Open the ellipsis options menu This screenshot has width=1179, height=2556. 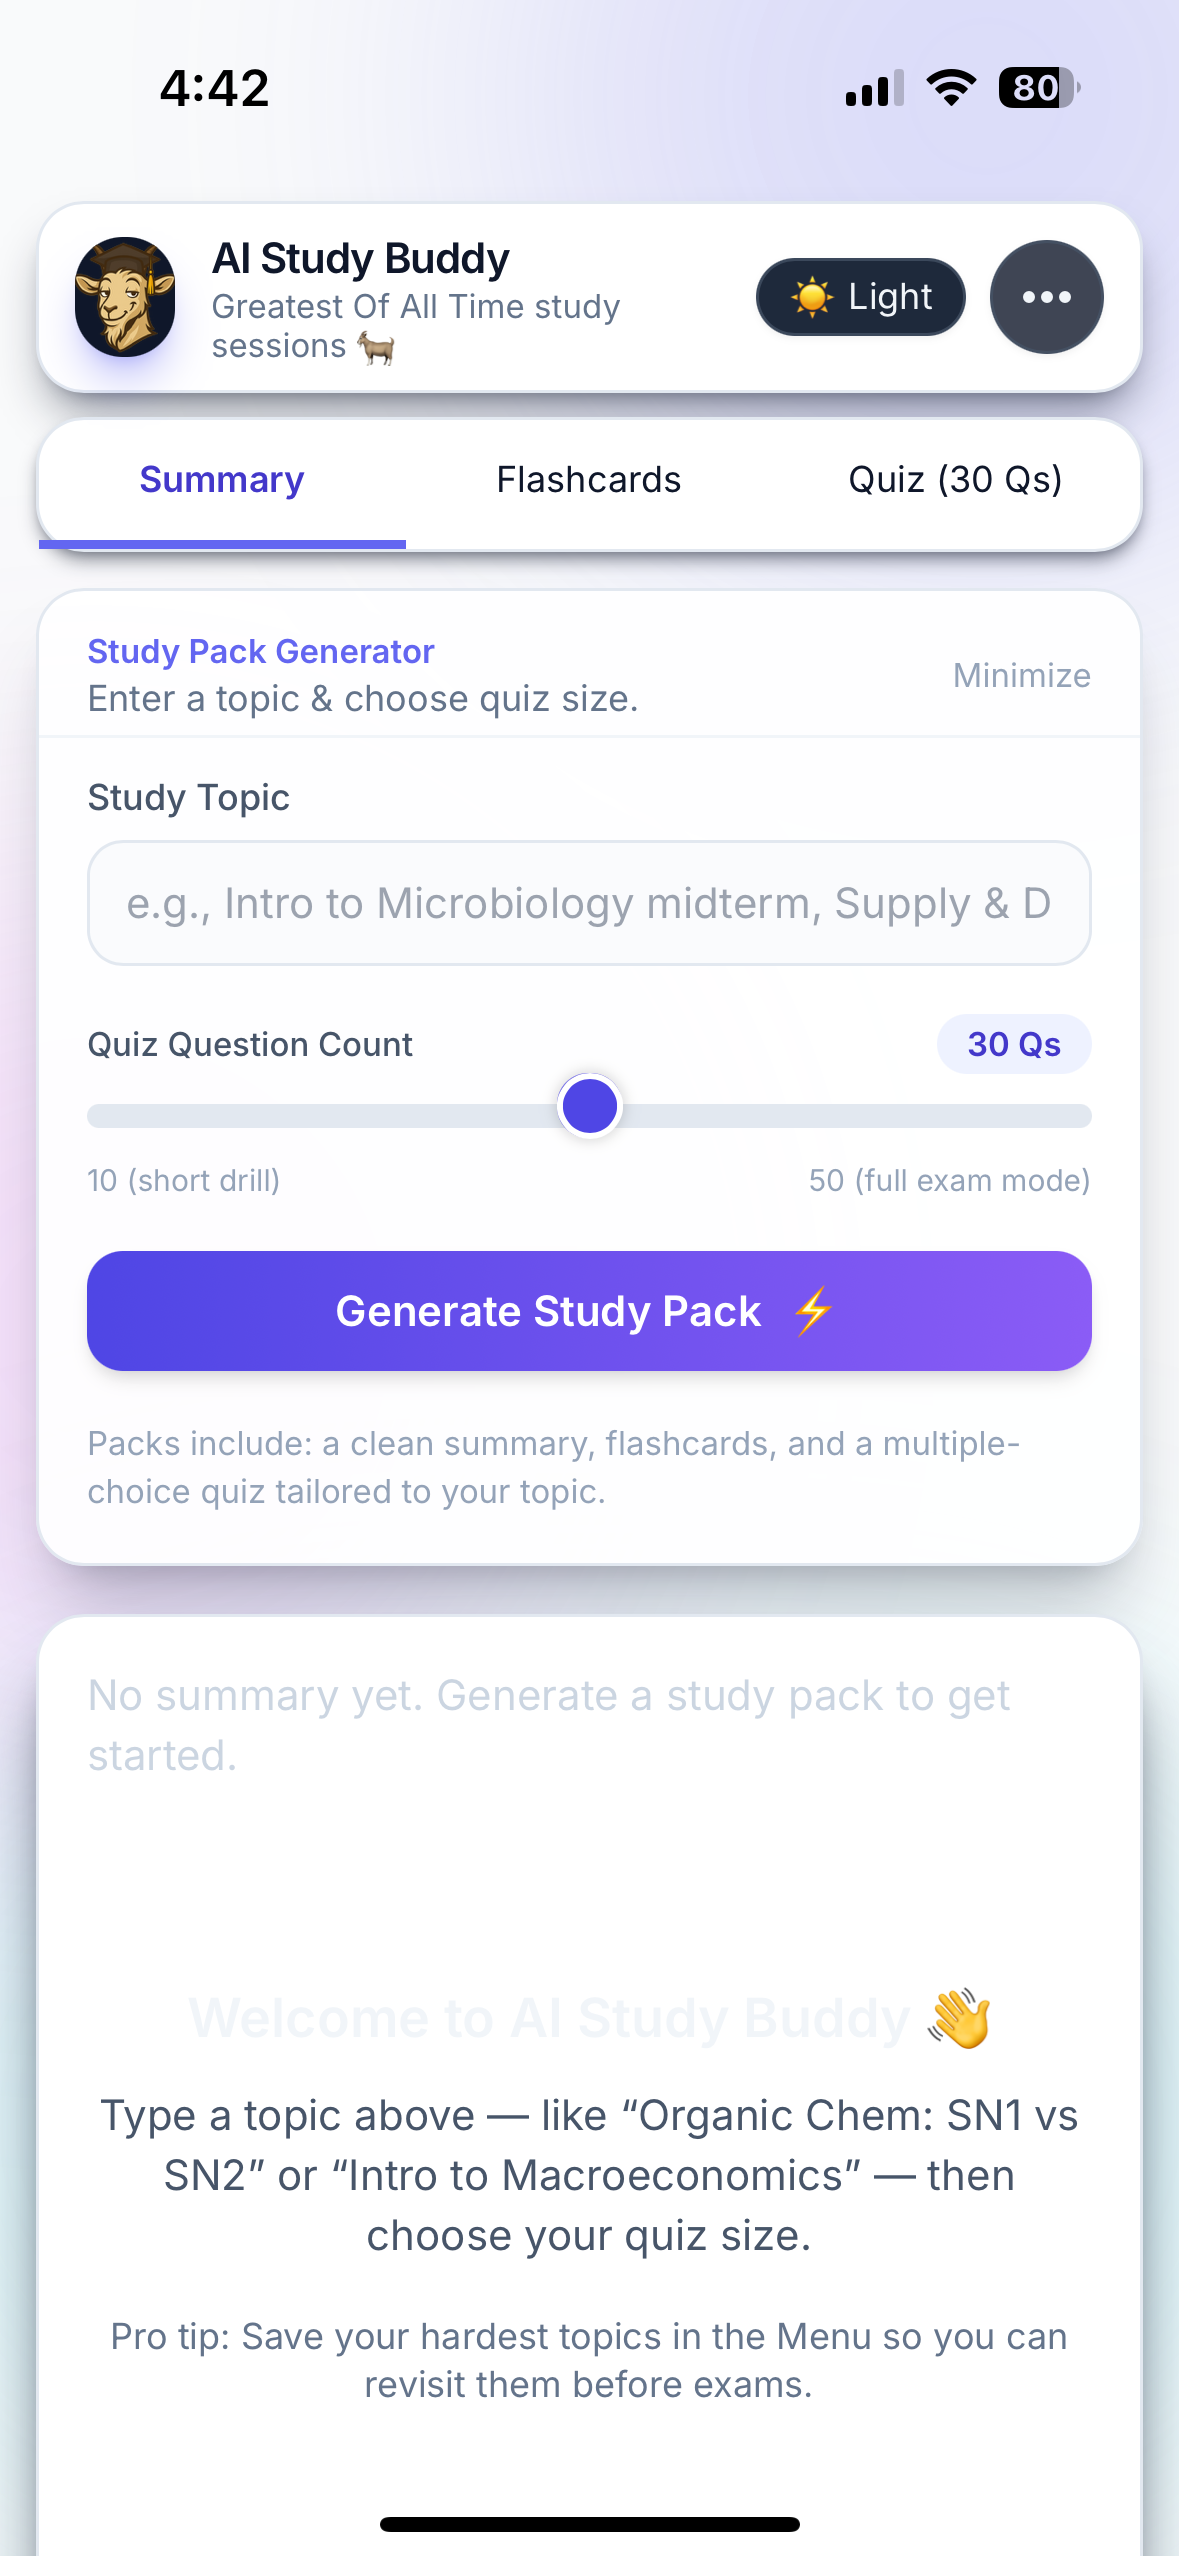(1045, 296)
